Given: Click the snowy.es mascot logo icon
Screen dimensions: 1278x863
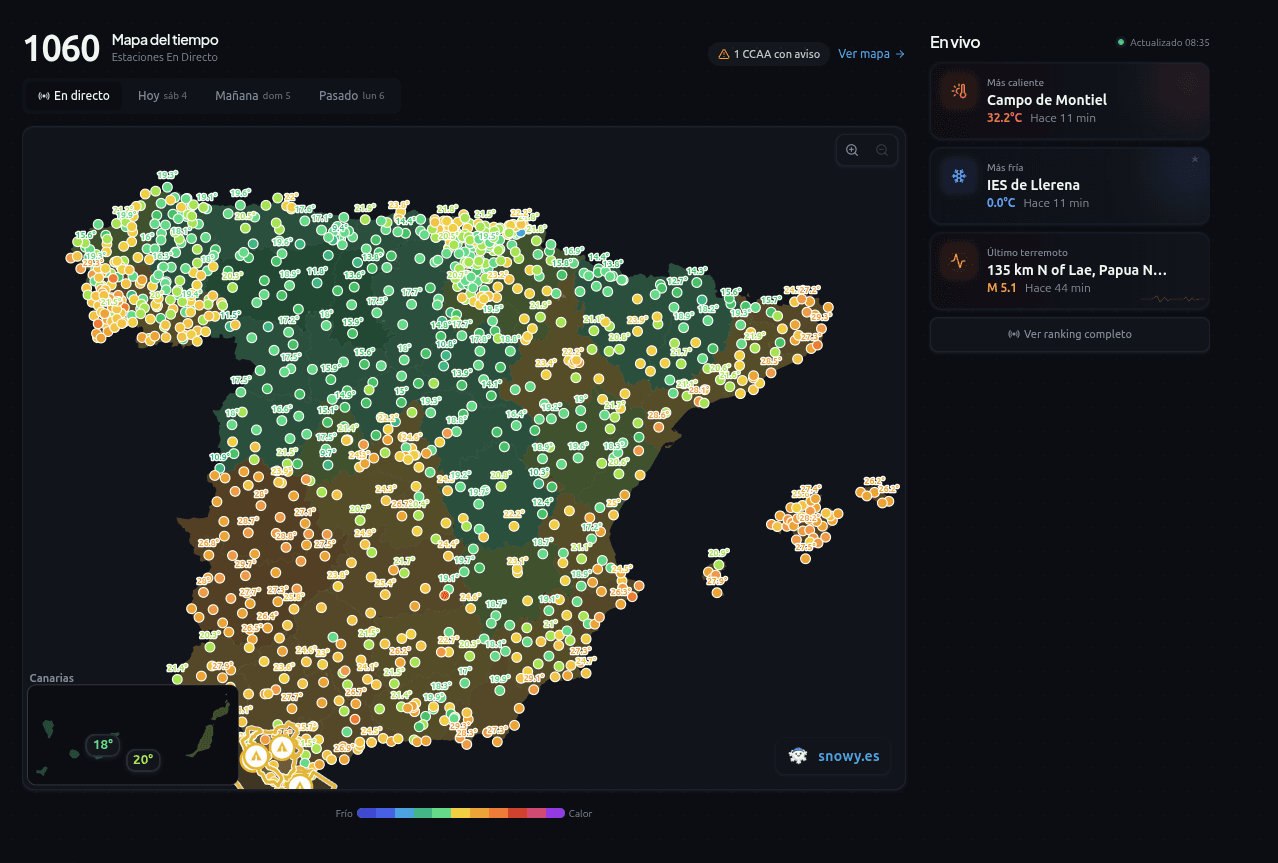Looking at the screenshot, I should tap(799, 756).
